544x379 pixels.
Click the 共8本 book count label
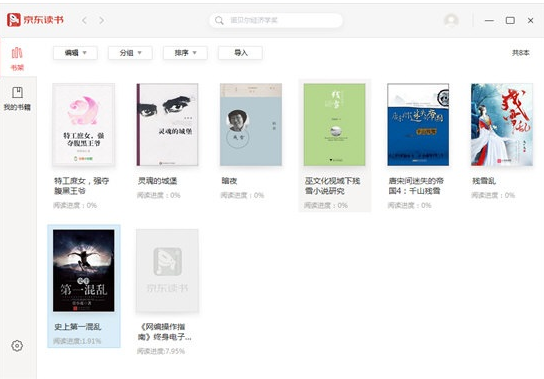[521, 53]
